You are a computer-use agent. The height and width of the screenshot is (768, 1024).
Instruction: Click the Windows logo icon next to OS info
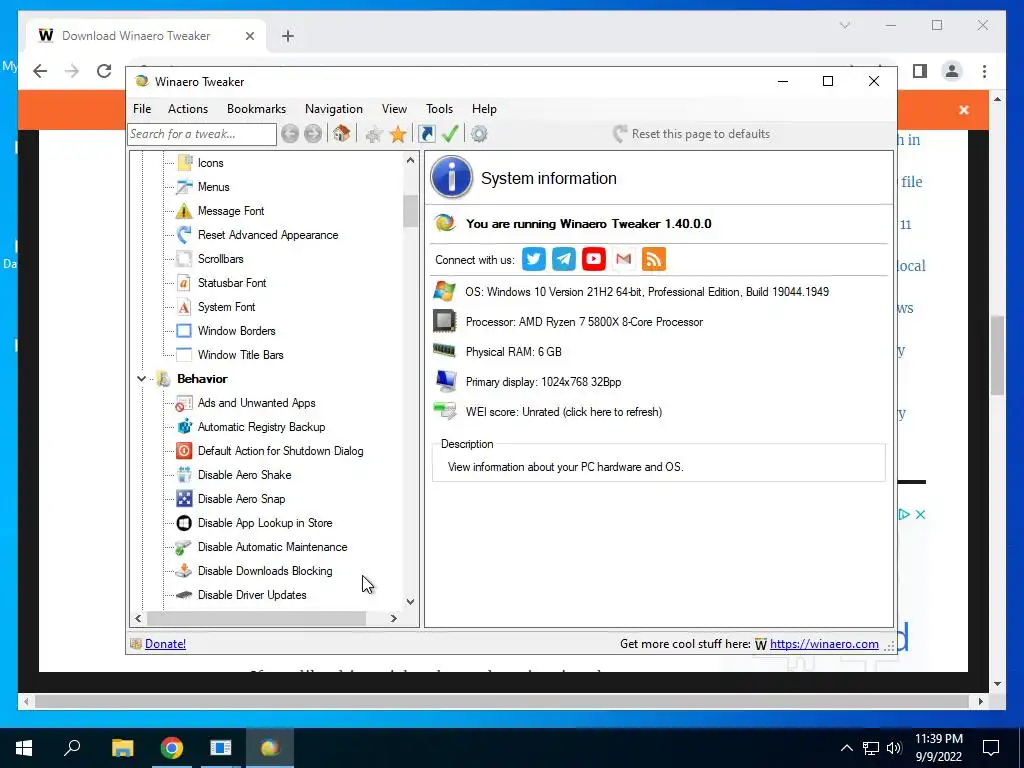click(x=445, y=291)
